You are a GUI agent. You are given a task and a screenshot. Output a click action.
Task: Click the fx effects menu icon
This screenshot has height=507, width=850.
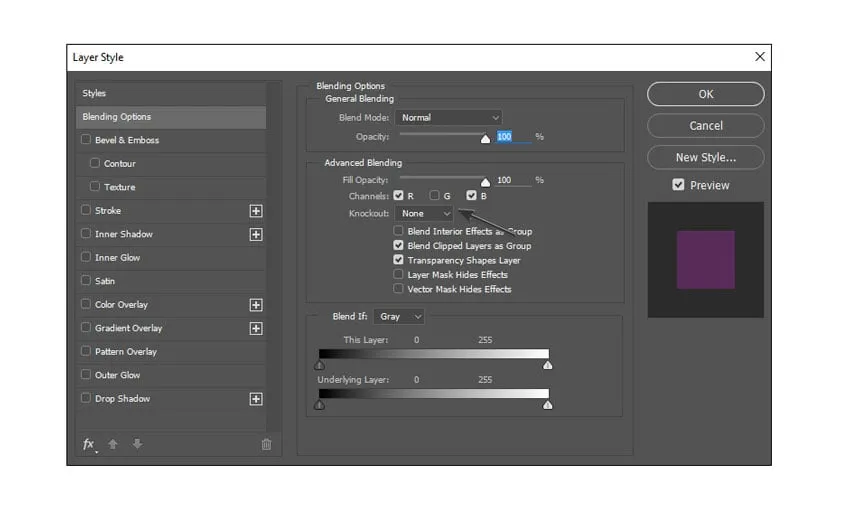pyautogui.click(x=88, y=445)
